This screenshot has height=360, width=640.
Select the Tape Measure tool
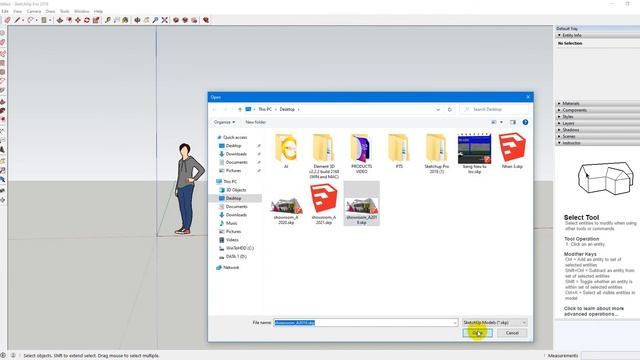pos(108,20)
